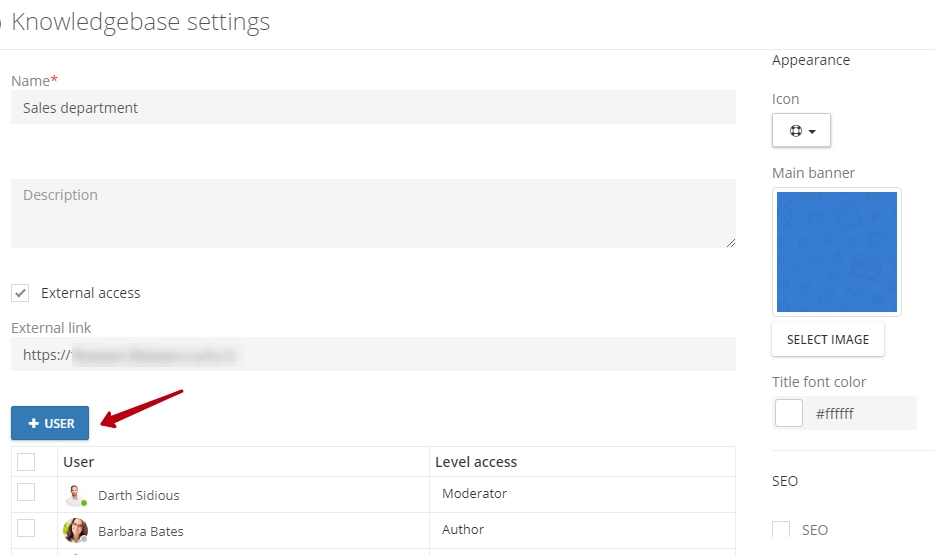Tick the select-all checkbox in User header
Viewport: 935px width, 555px height.
pos(26,461)
